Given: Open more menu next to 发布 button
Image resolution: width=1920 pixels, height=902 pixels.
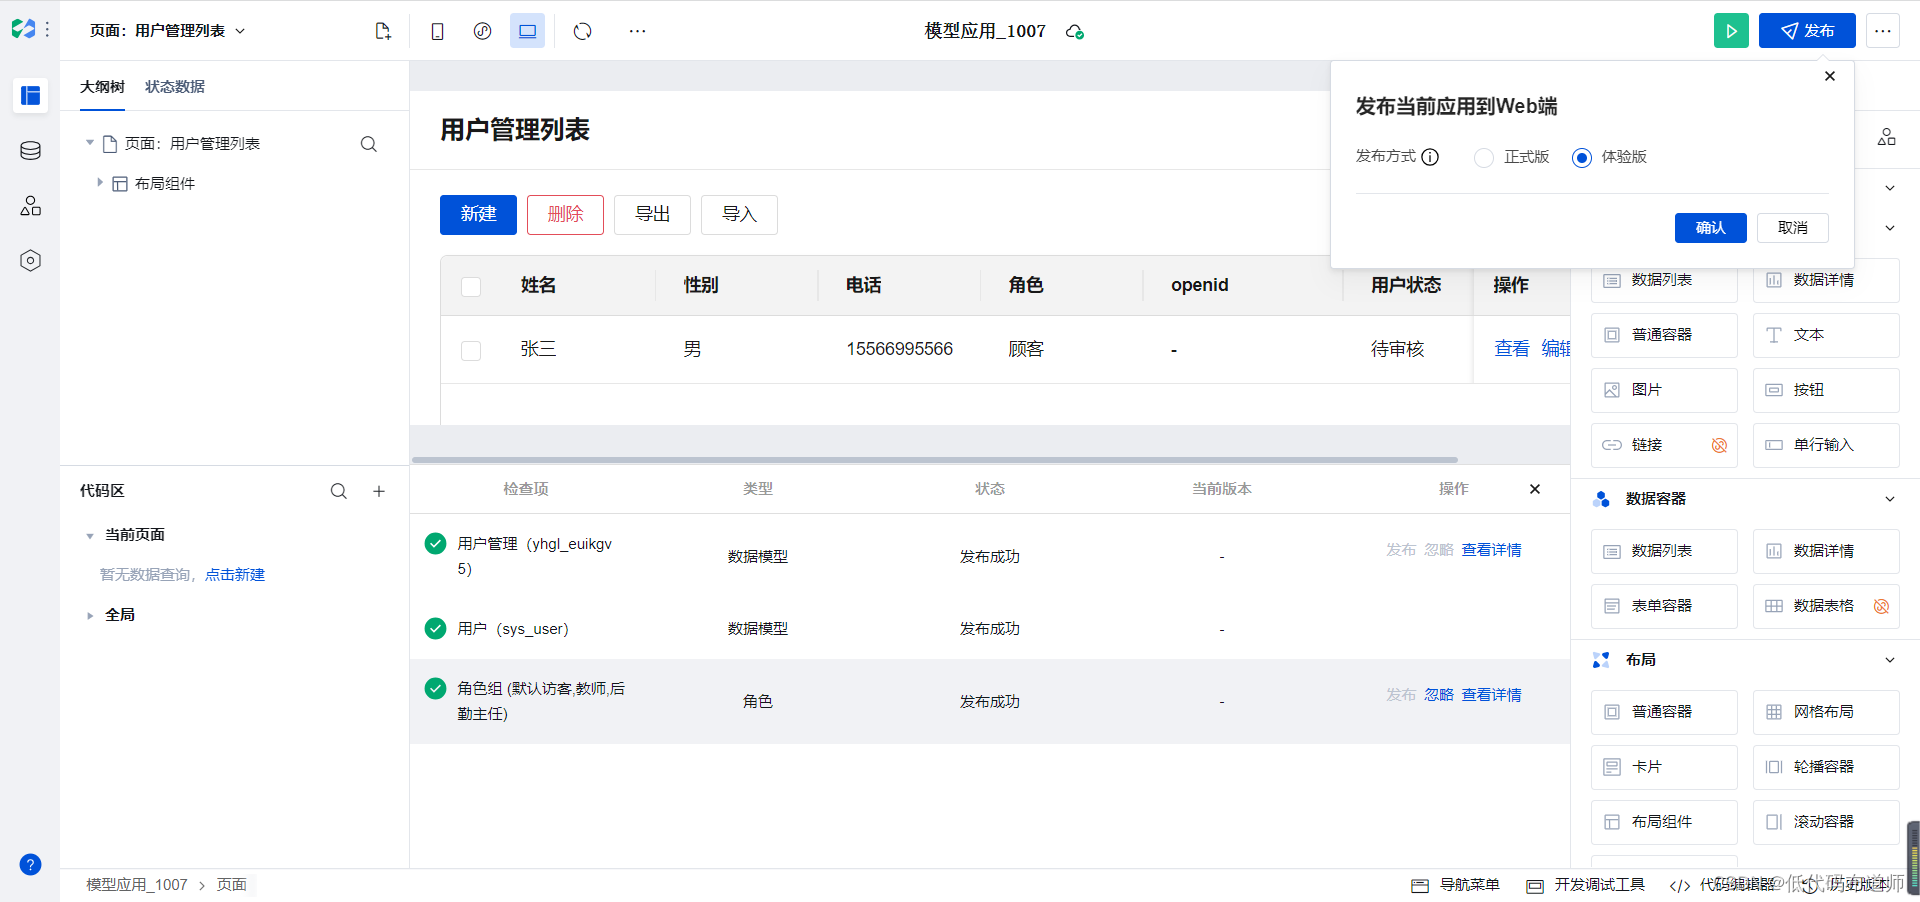Looking at the screenshot, I should [1883, 31].
